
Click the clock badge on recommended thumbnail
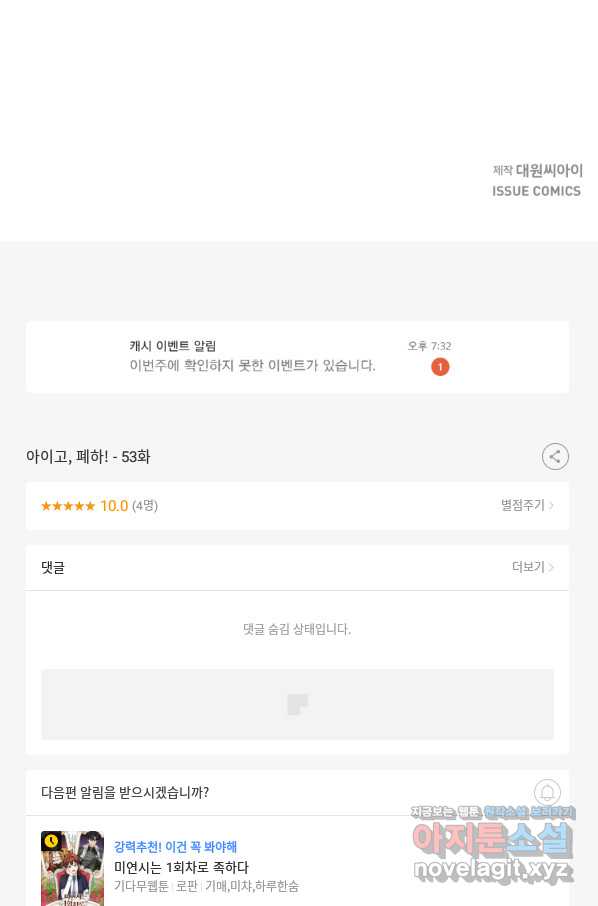[x=51, y=841]
